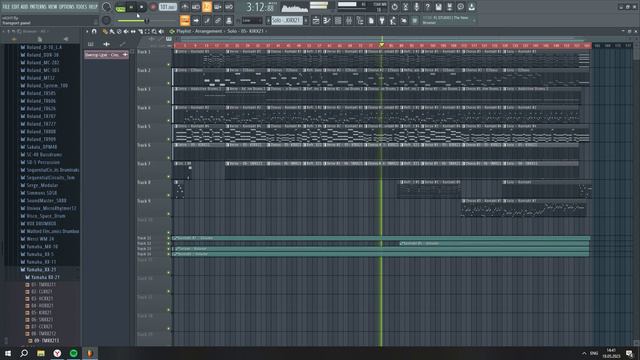Open the Piano roll icon
The height and width of the screenshot is (360, 640).
click(x=327, y=20)
